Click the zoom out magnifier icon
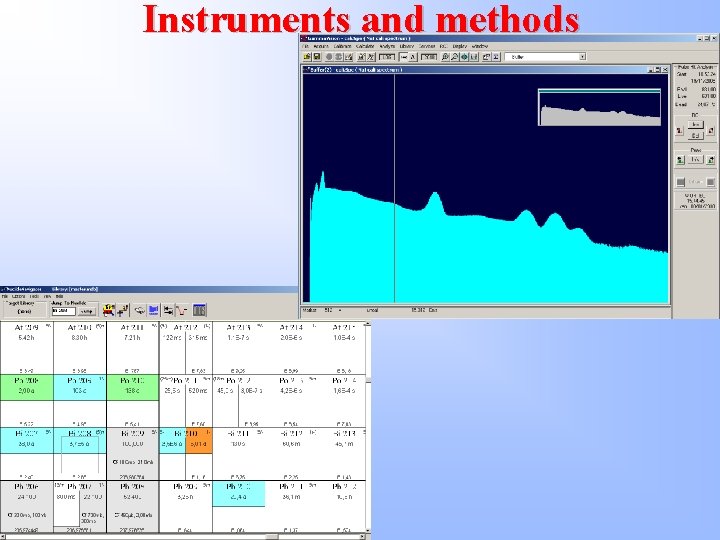720x540 pixels. [x=455, y=57]
